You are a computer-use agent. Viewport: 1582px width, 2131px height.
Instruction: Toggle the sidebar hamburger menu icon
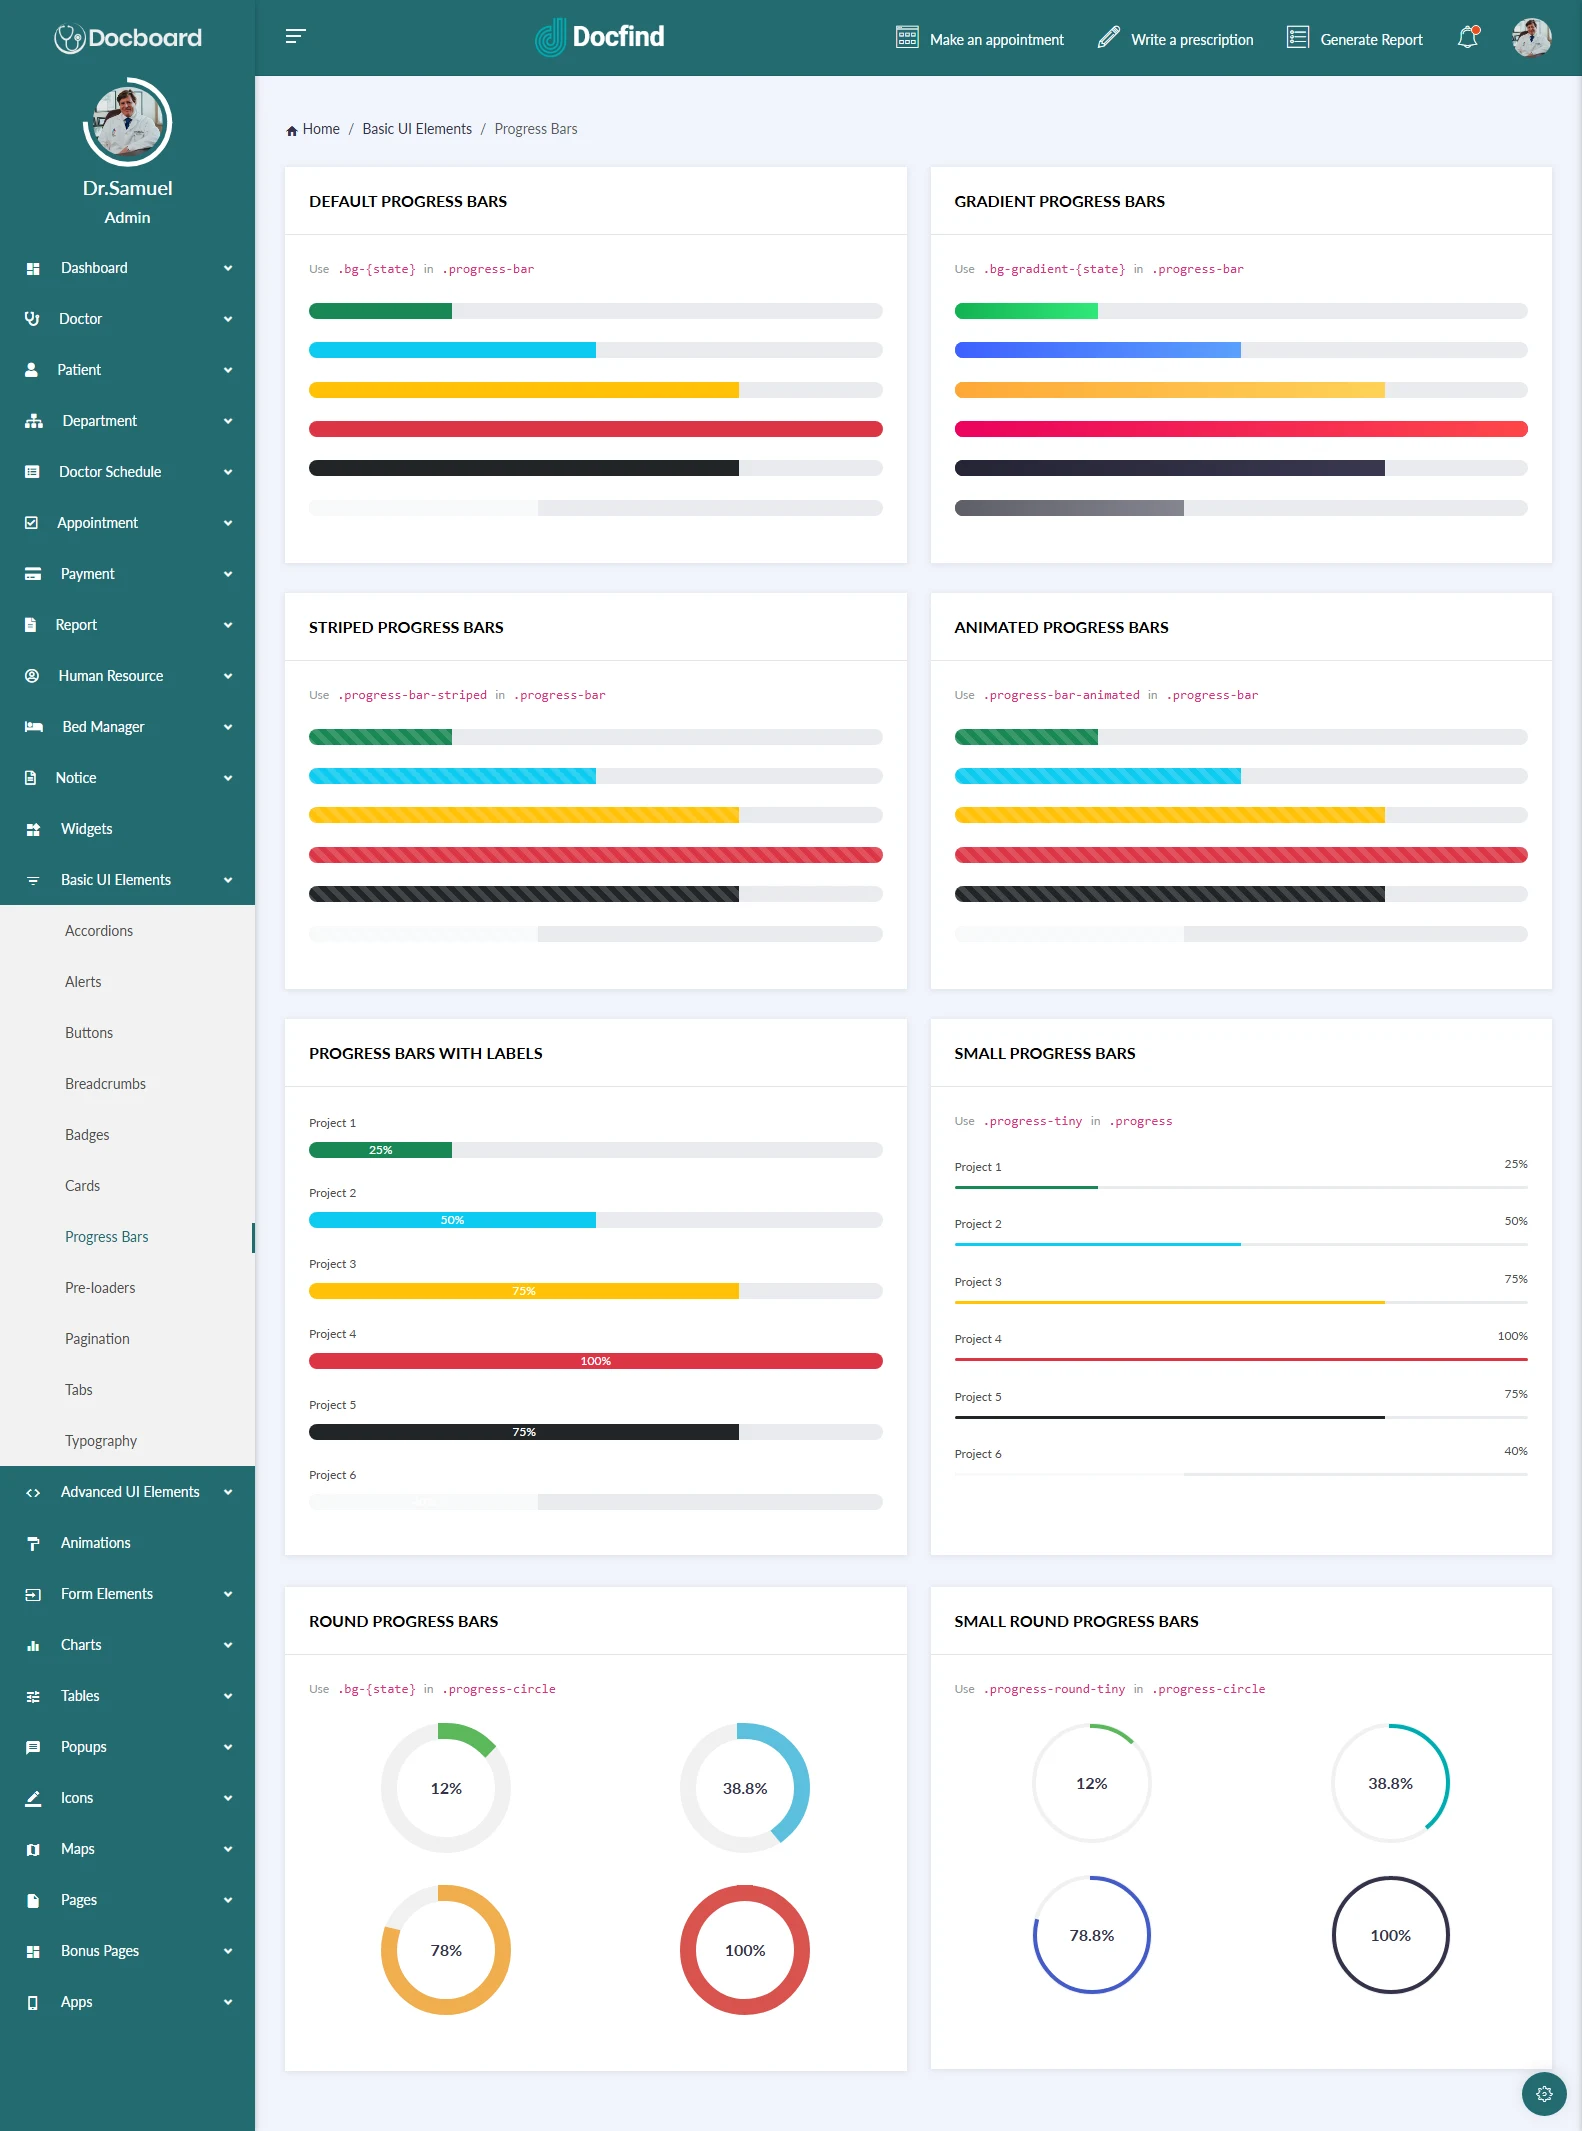(x=295, y=37)
